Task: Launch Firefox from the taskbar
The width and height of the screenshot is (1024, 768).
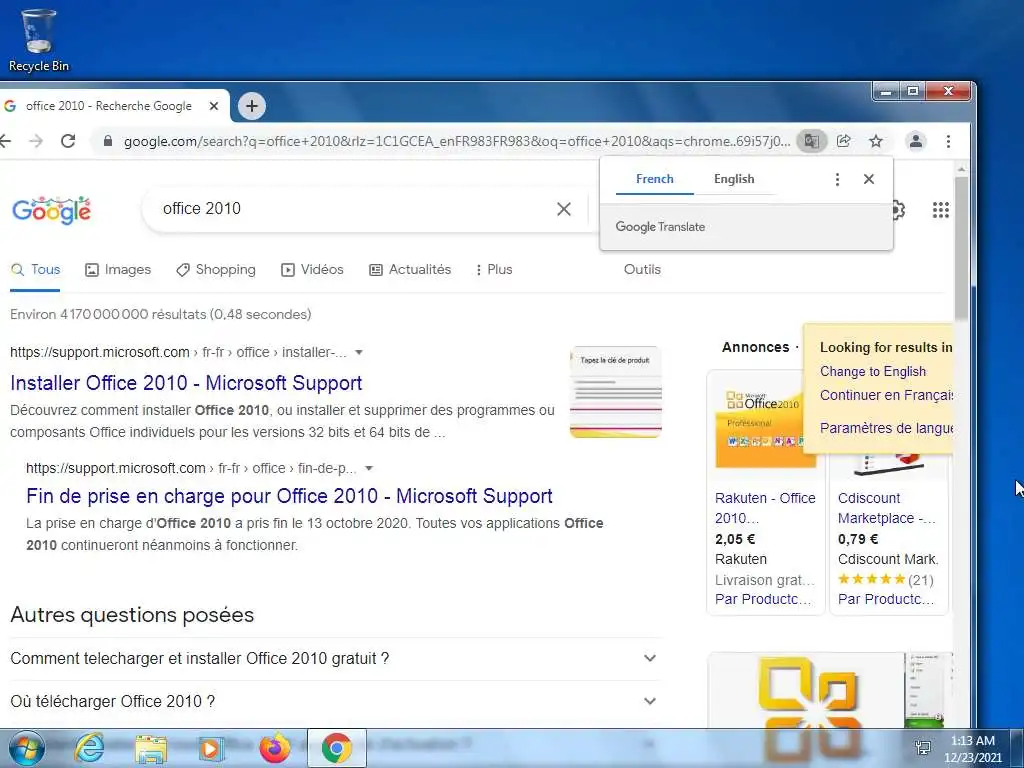Action: (x=275, y=748)
